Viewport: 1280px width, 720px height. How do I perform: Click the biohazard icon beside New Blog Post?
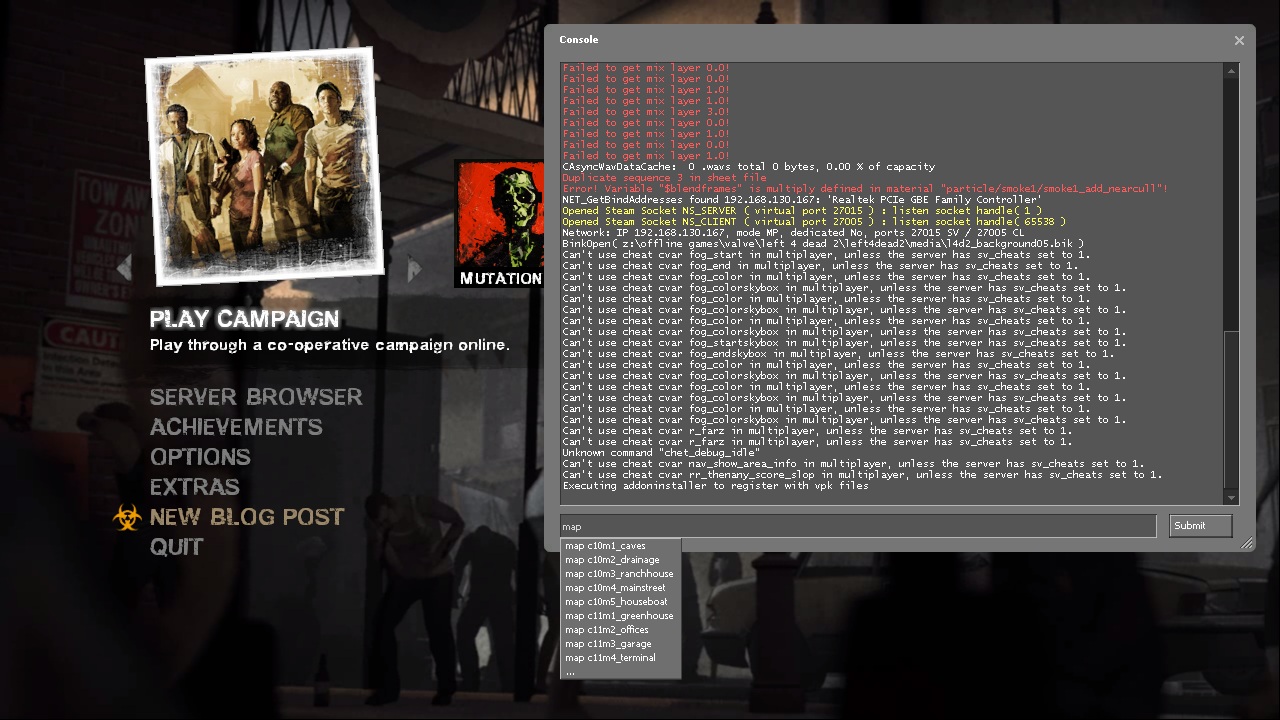[x=126, y=517]
